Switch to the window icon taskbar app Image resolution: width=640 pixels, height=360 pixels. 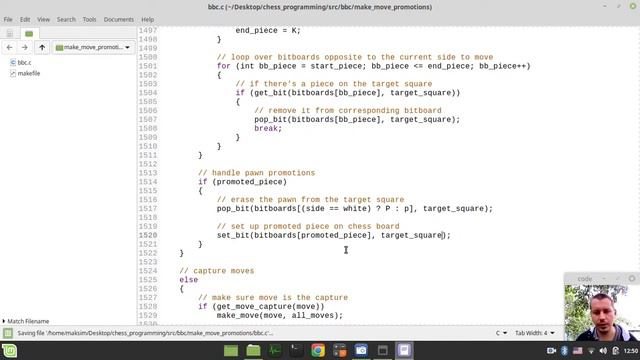coord(383,351)
